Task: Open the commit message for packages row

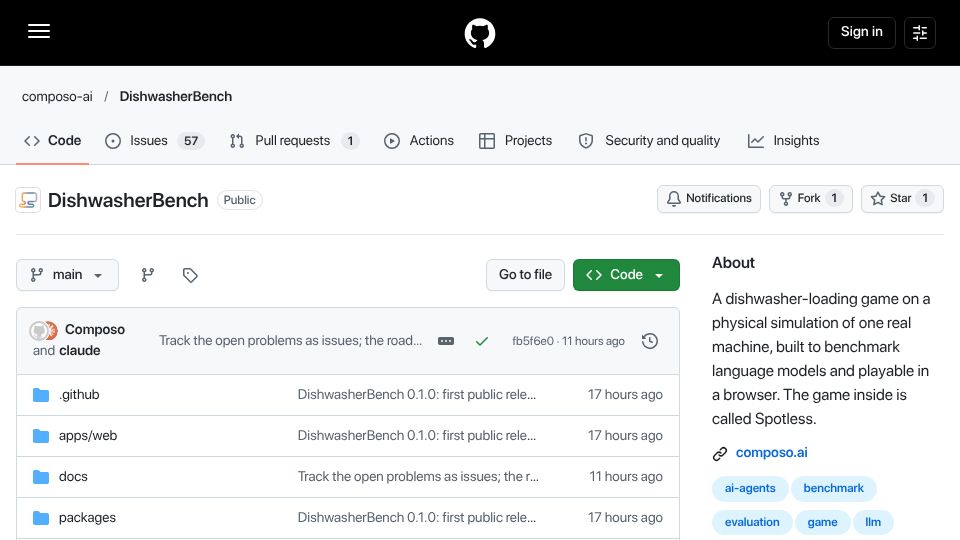Action: coord(416,518)
